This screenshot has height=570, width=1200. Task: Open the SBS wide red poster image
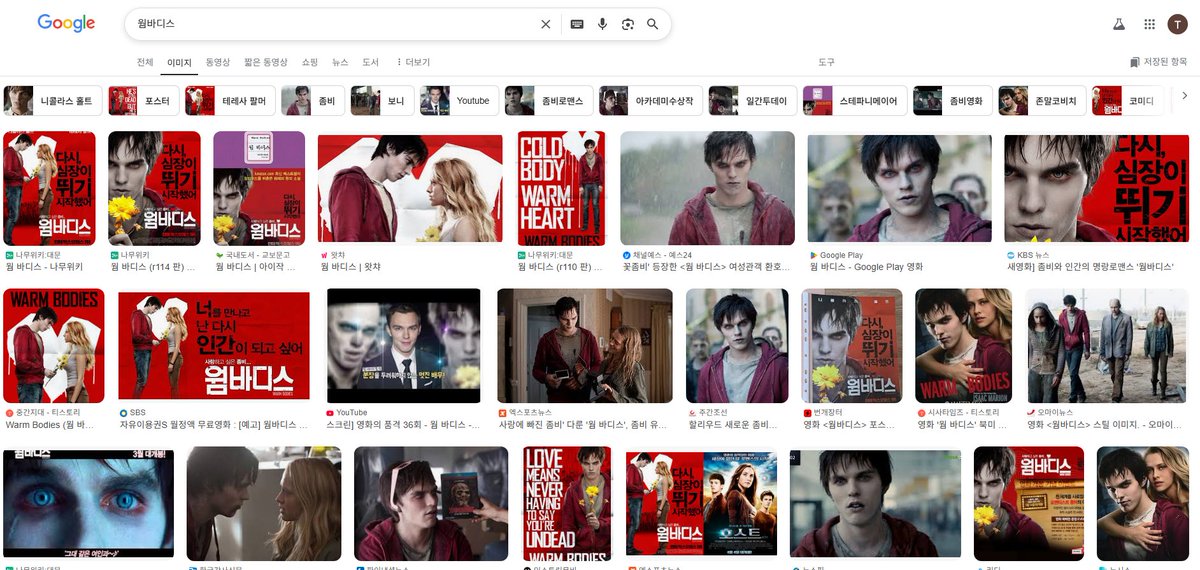click(213, 346)
